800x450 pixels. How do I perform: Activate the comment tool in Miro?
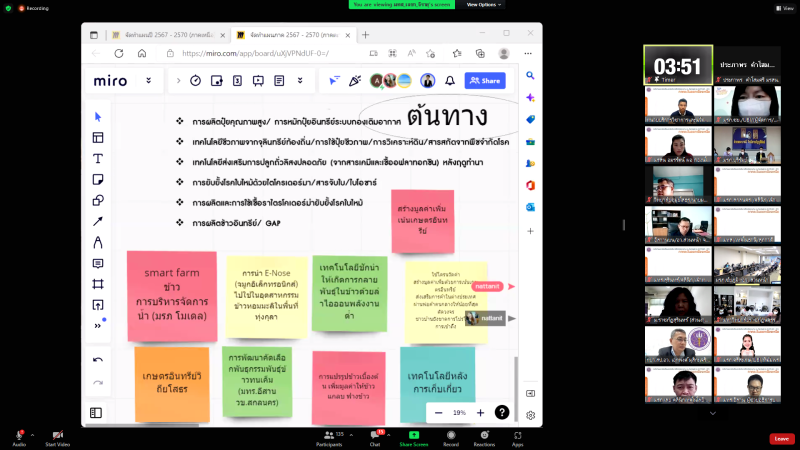(x=98, y=263)
